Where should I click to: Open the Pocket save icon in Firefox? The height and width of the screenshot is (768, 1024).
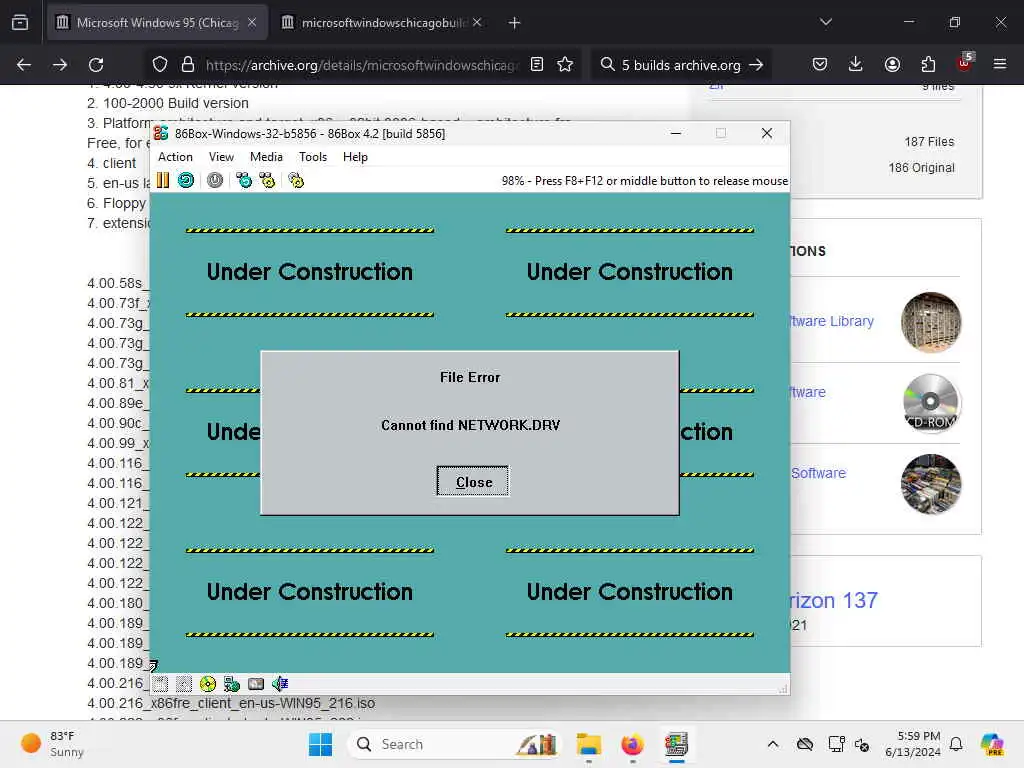point(820,65)
